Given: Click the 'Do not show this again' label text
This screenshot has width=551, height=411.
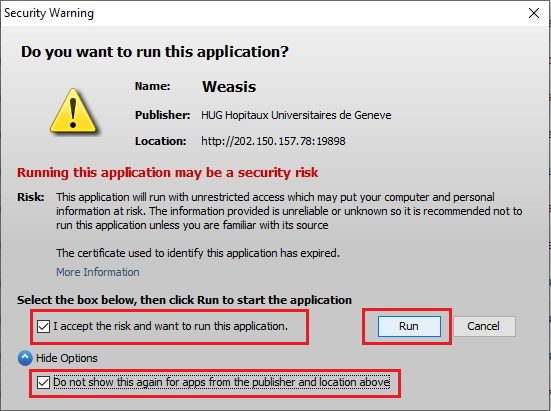Looking at the screenshot, I should [221, 382].
